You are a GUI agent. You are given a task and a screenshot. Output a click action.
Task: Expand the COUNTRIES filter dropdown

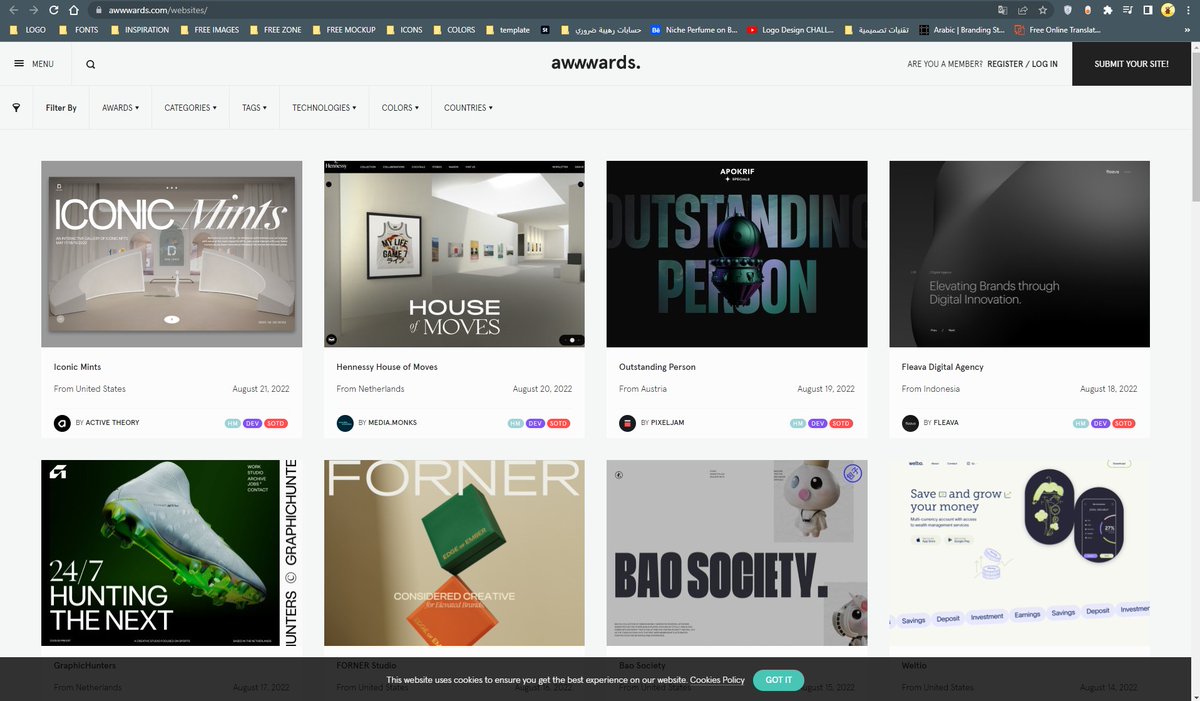coord(468,107)
